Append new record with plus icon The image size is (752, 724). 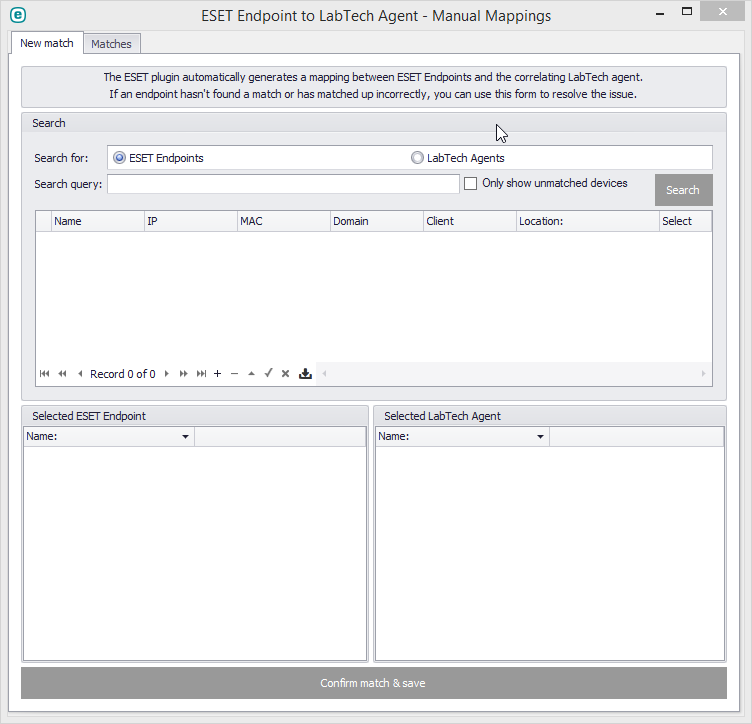coord(217,374)
